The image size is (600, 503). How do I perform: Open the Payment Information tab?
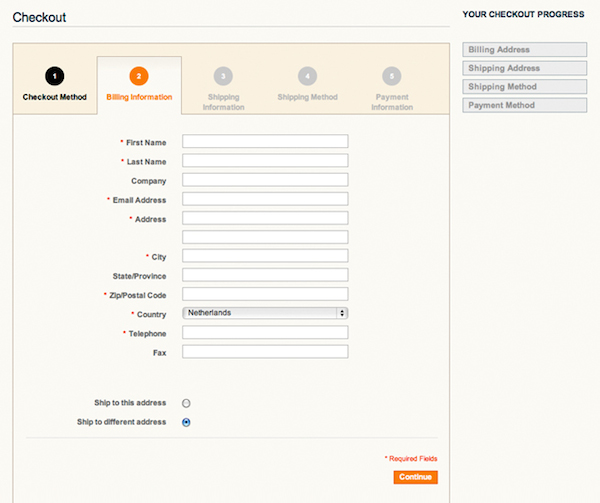point(392,85)
